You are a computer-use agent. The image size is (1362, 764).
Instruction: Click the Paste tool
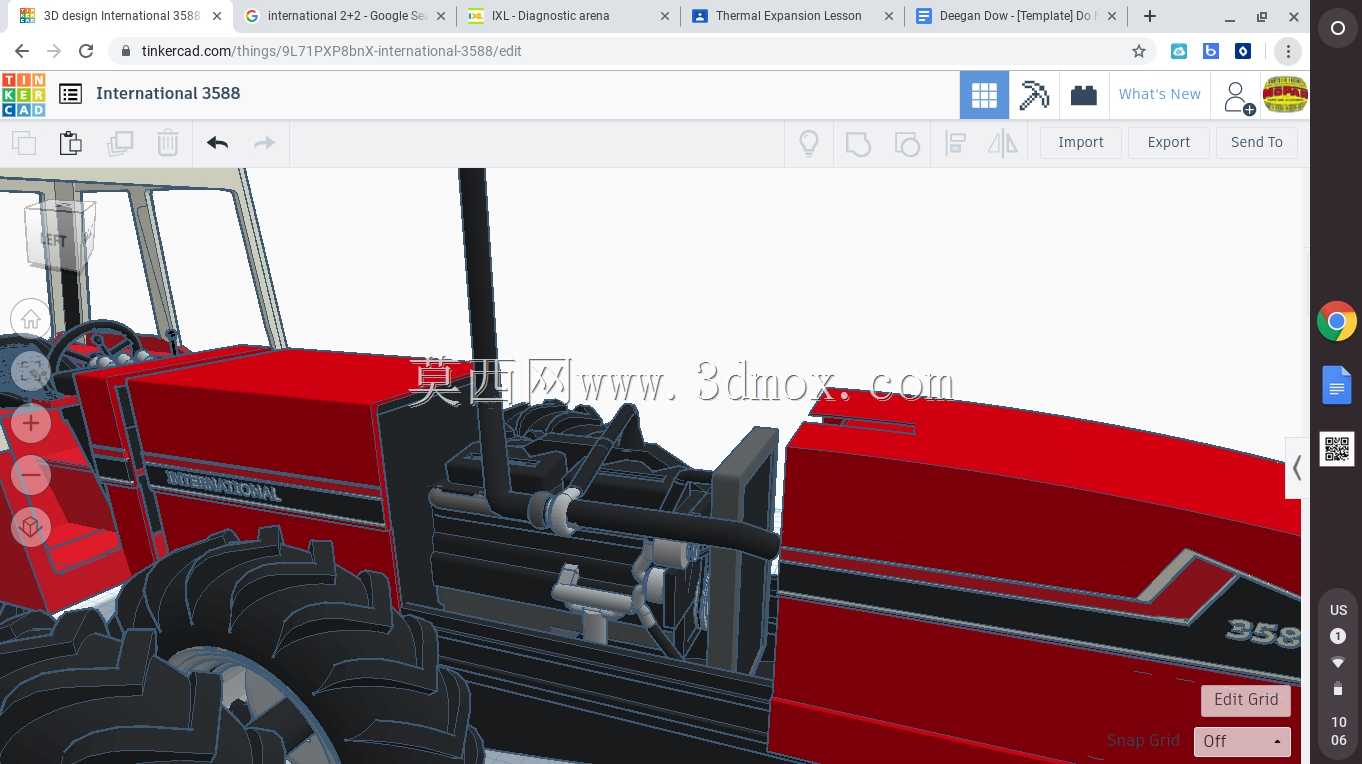point(71,143)
